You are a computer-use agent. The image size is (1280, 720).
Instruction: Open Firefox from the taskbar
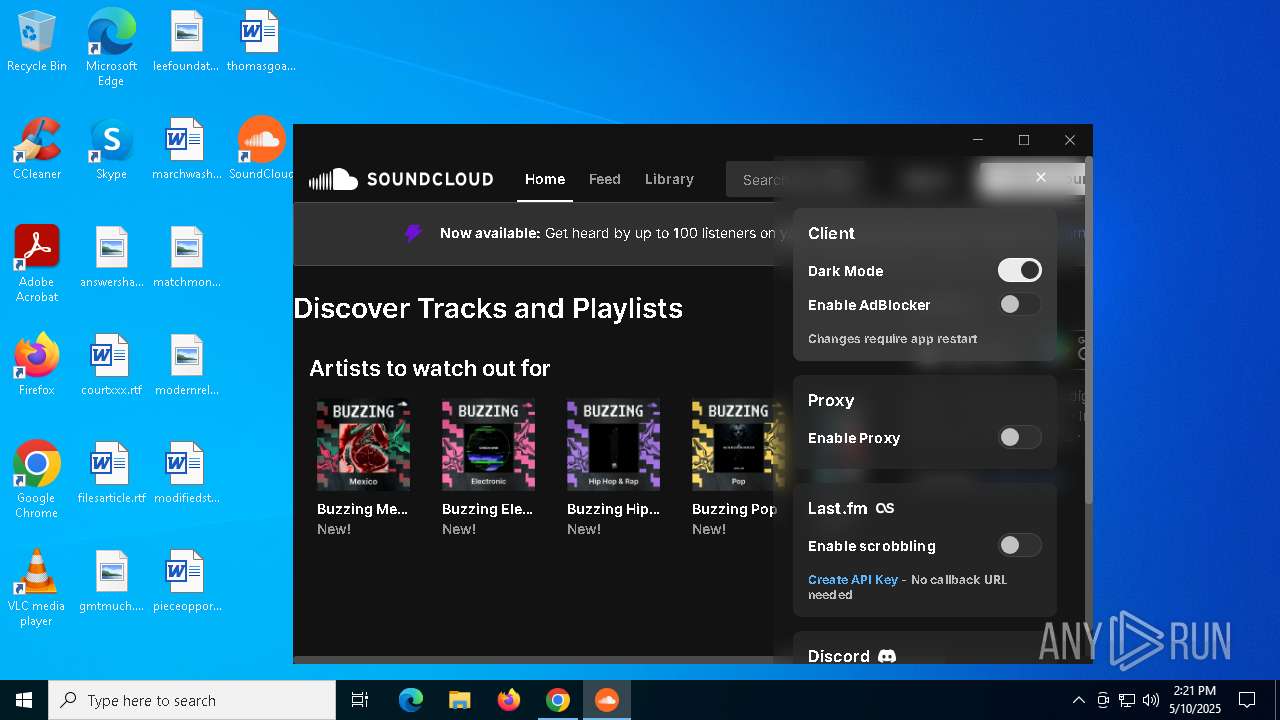coord(508,700)
